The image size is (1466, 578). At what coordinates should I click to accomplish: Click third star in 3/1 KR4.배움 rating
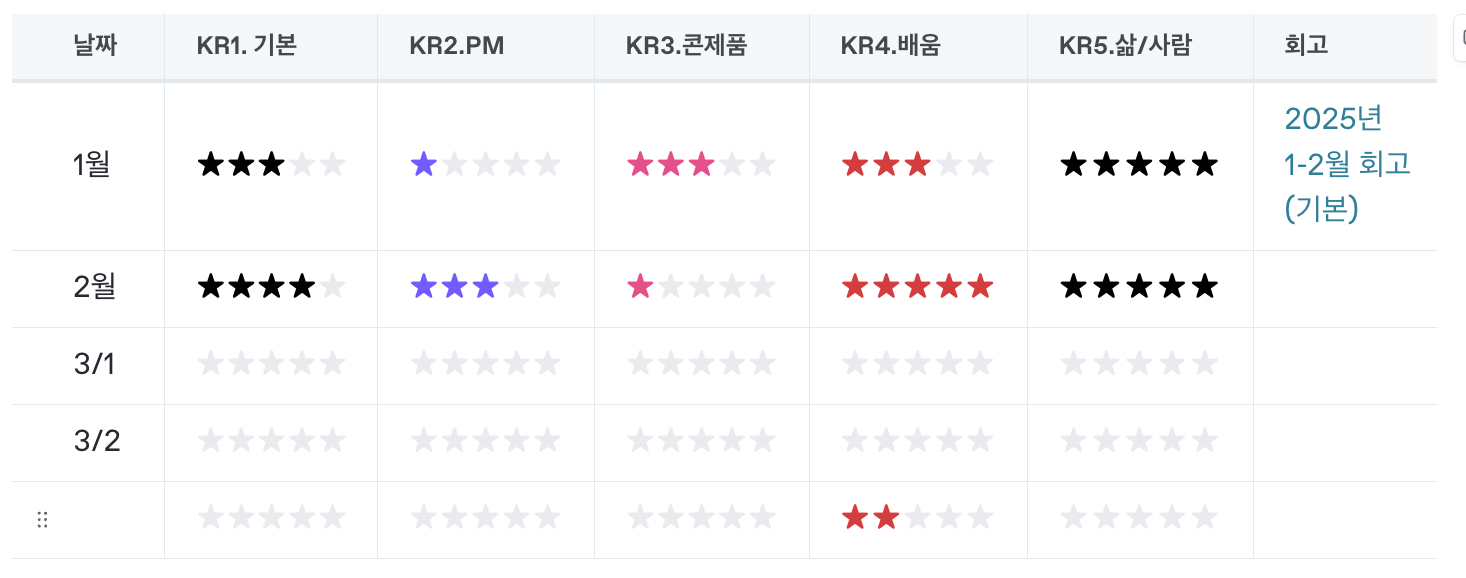coord(917,364)
